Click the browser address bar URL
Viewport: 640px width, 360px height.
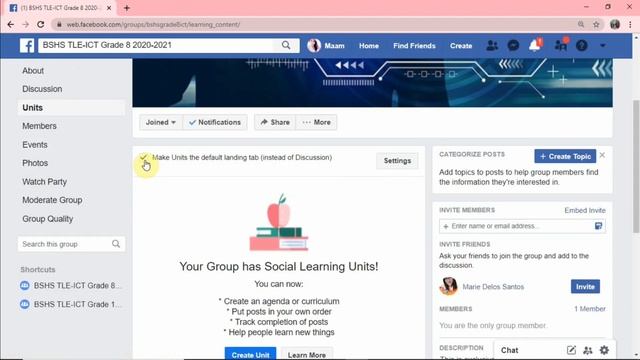point(153,24)
